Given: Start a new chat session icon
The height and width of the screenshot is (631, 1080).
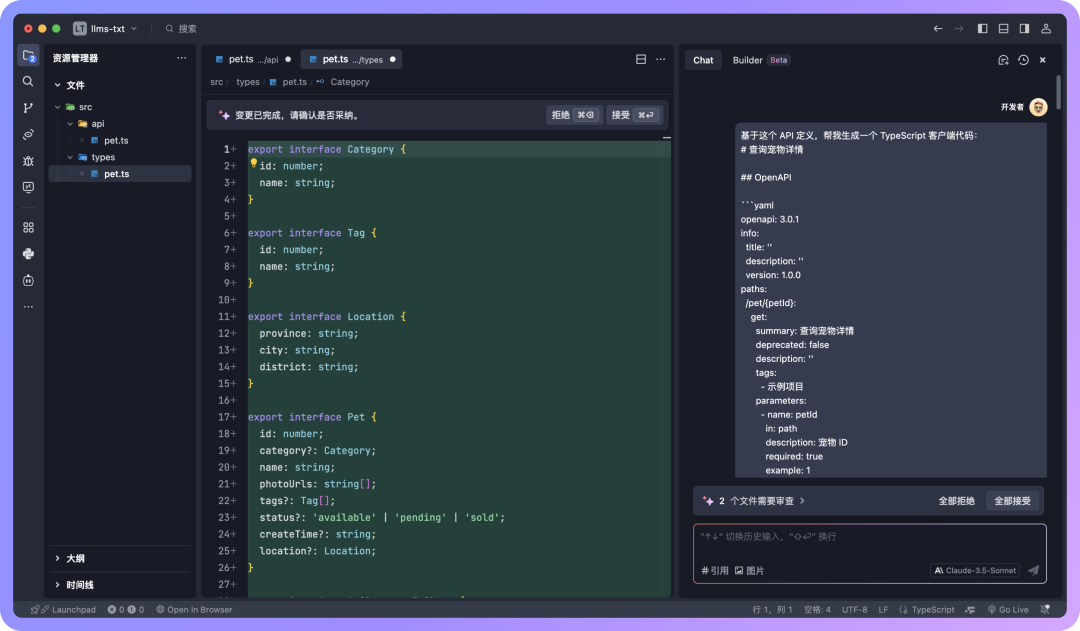Looking at the screenshot, I should [1003, 60].
